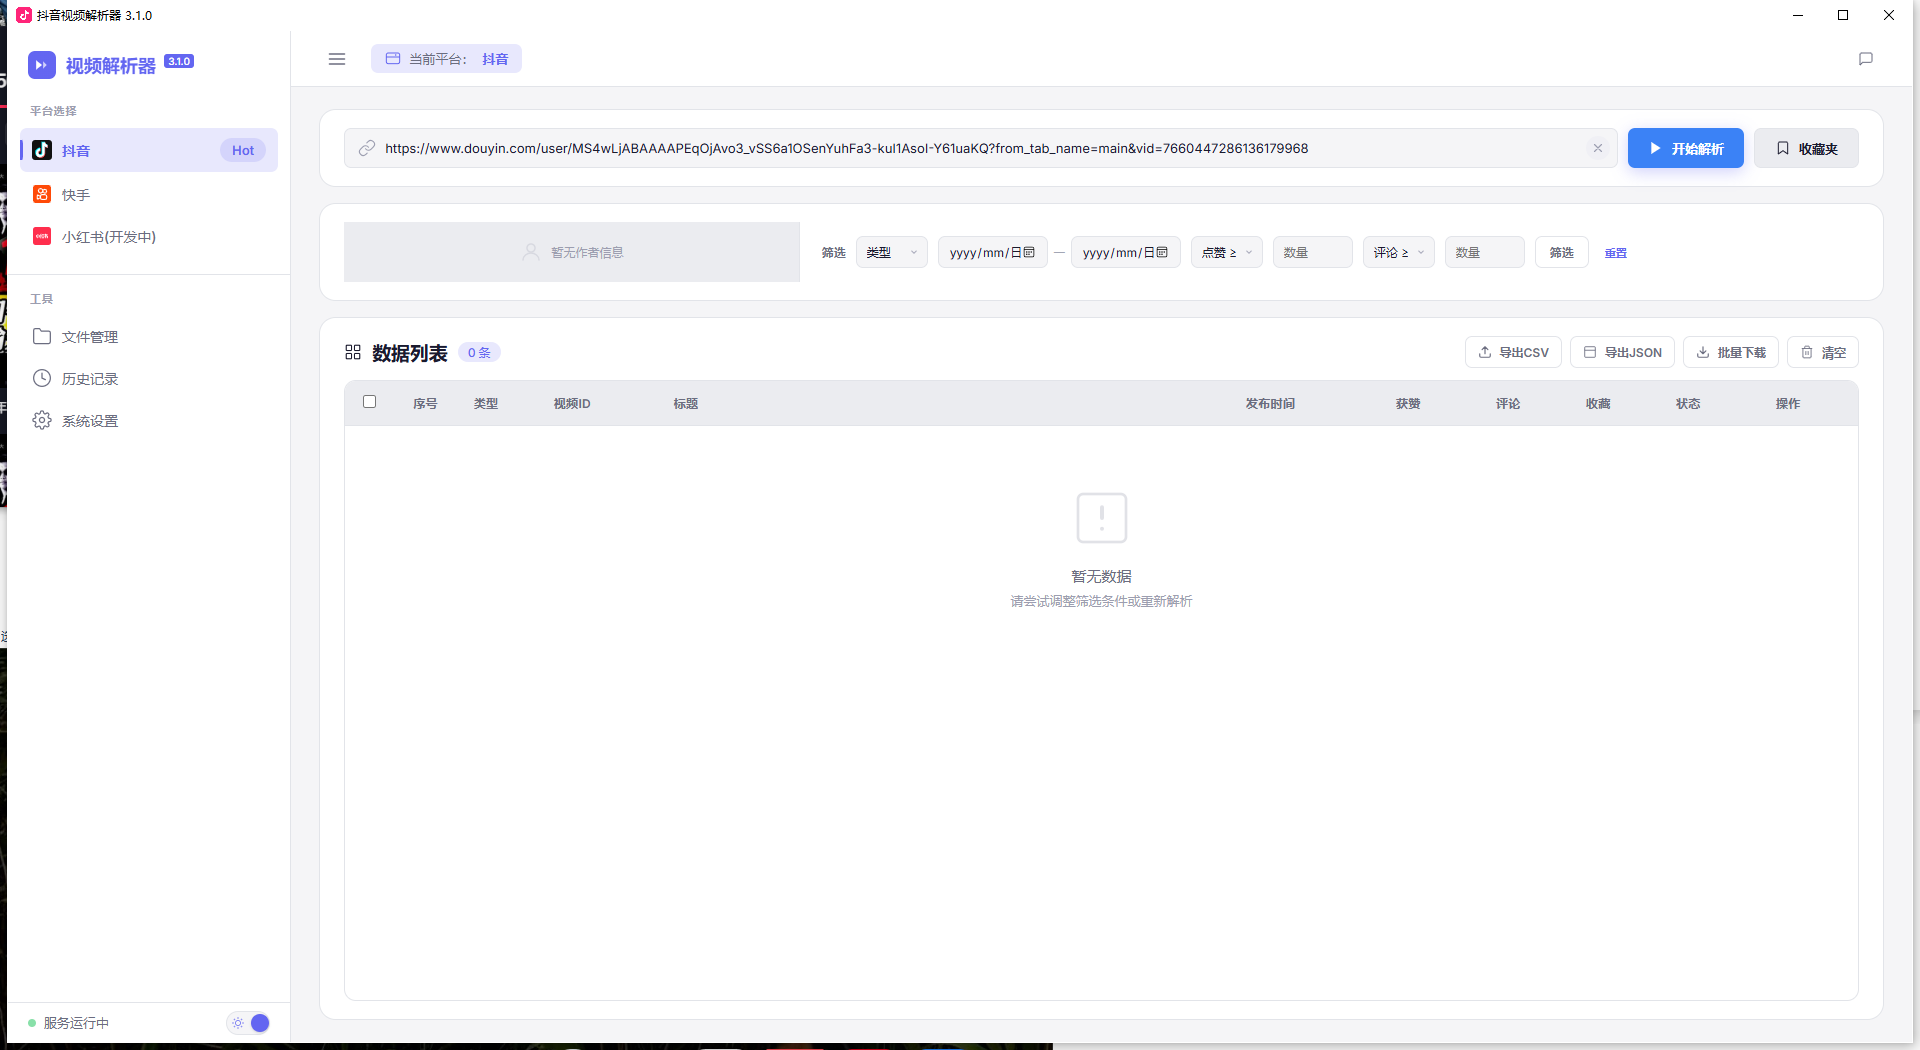Image resolution: width=1920 pixels, height=1050 pixels.
Task: Click the 服务运行中 status text
Action: [76, 1023]
